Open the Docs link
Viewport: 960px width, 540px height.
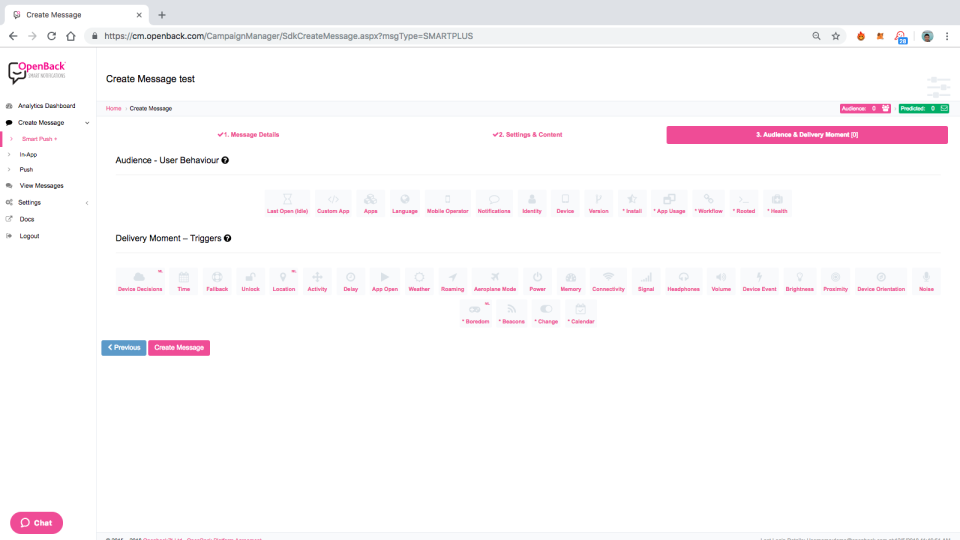tap(27, 219)
